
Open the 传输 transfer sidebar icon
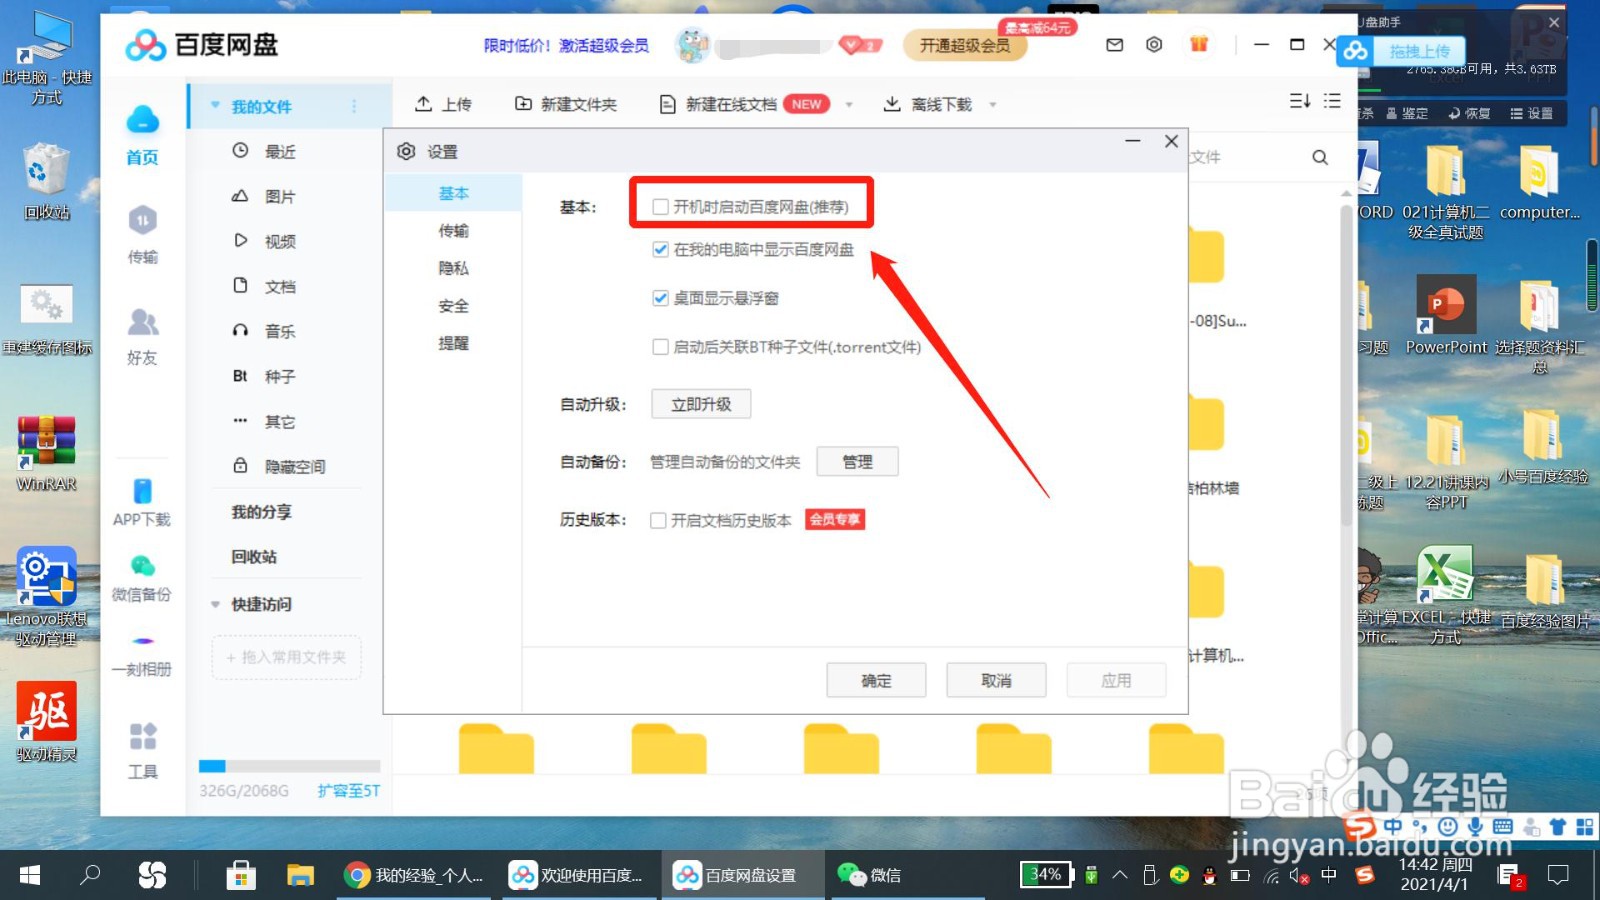[x=142, y=234]
